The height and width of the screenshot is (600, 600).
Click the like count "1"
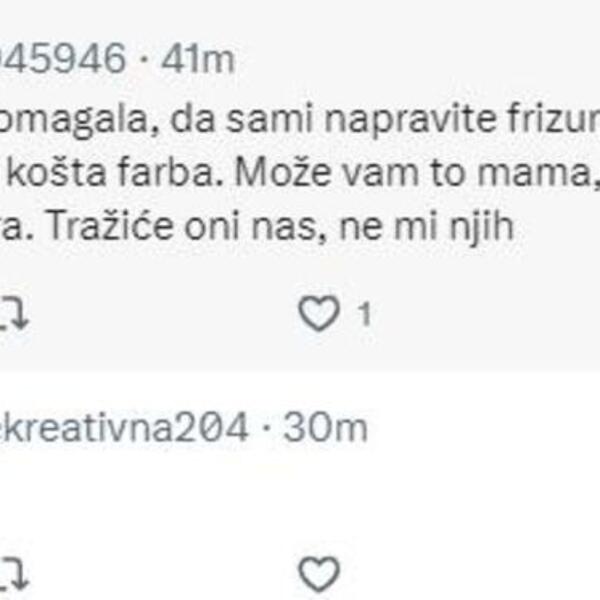(x=365, y=316)
